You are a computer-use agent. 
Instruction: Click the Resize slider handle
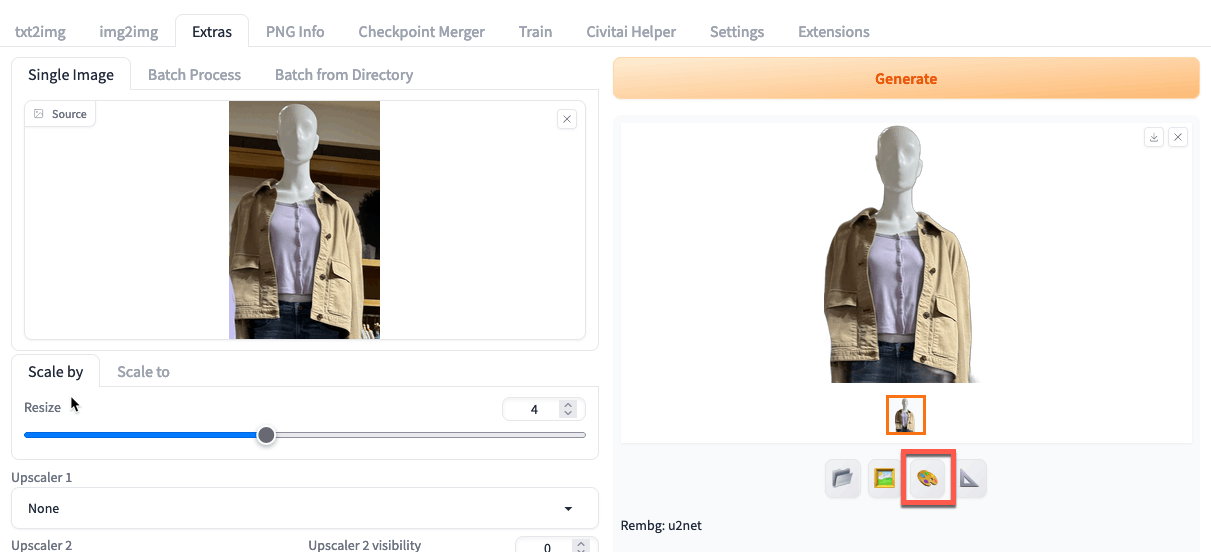[266, 435]
